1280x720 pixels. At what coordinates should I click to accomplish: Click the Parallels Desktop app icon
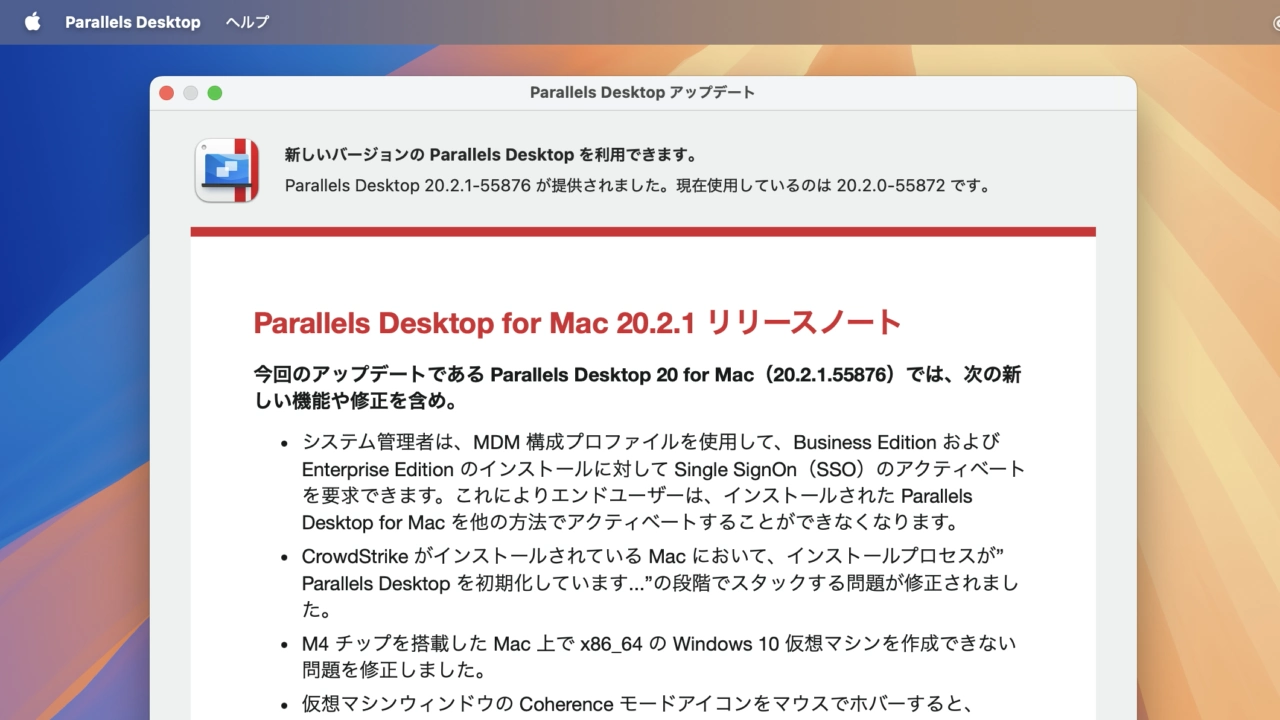(x=227, y=170)
